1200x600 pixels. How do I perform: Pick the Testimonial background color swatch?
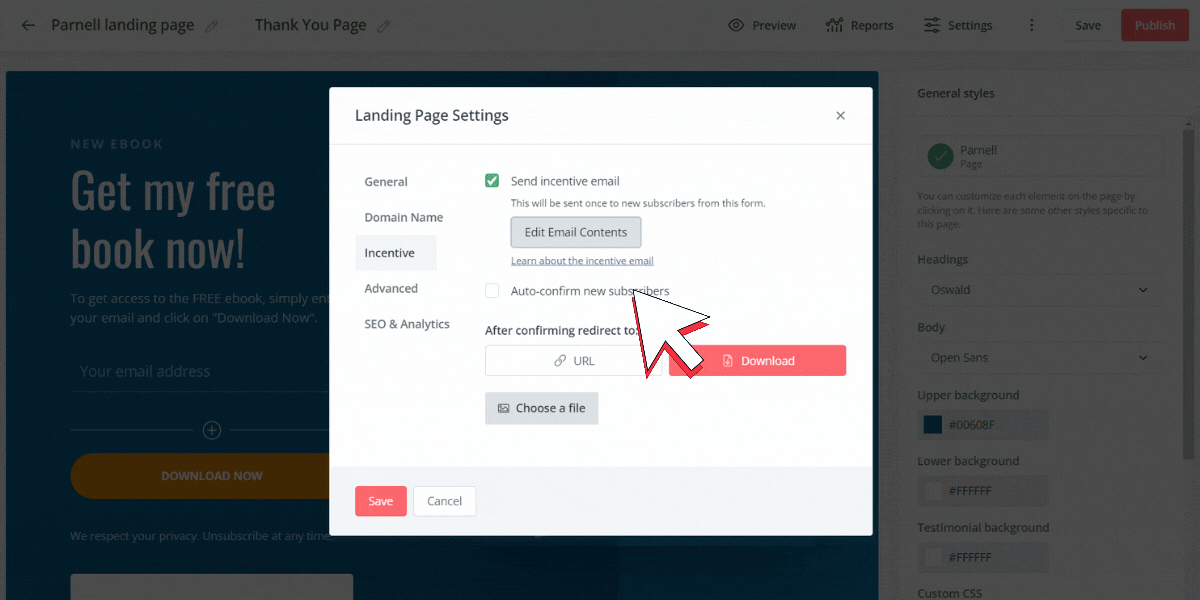(934, 557)
